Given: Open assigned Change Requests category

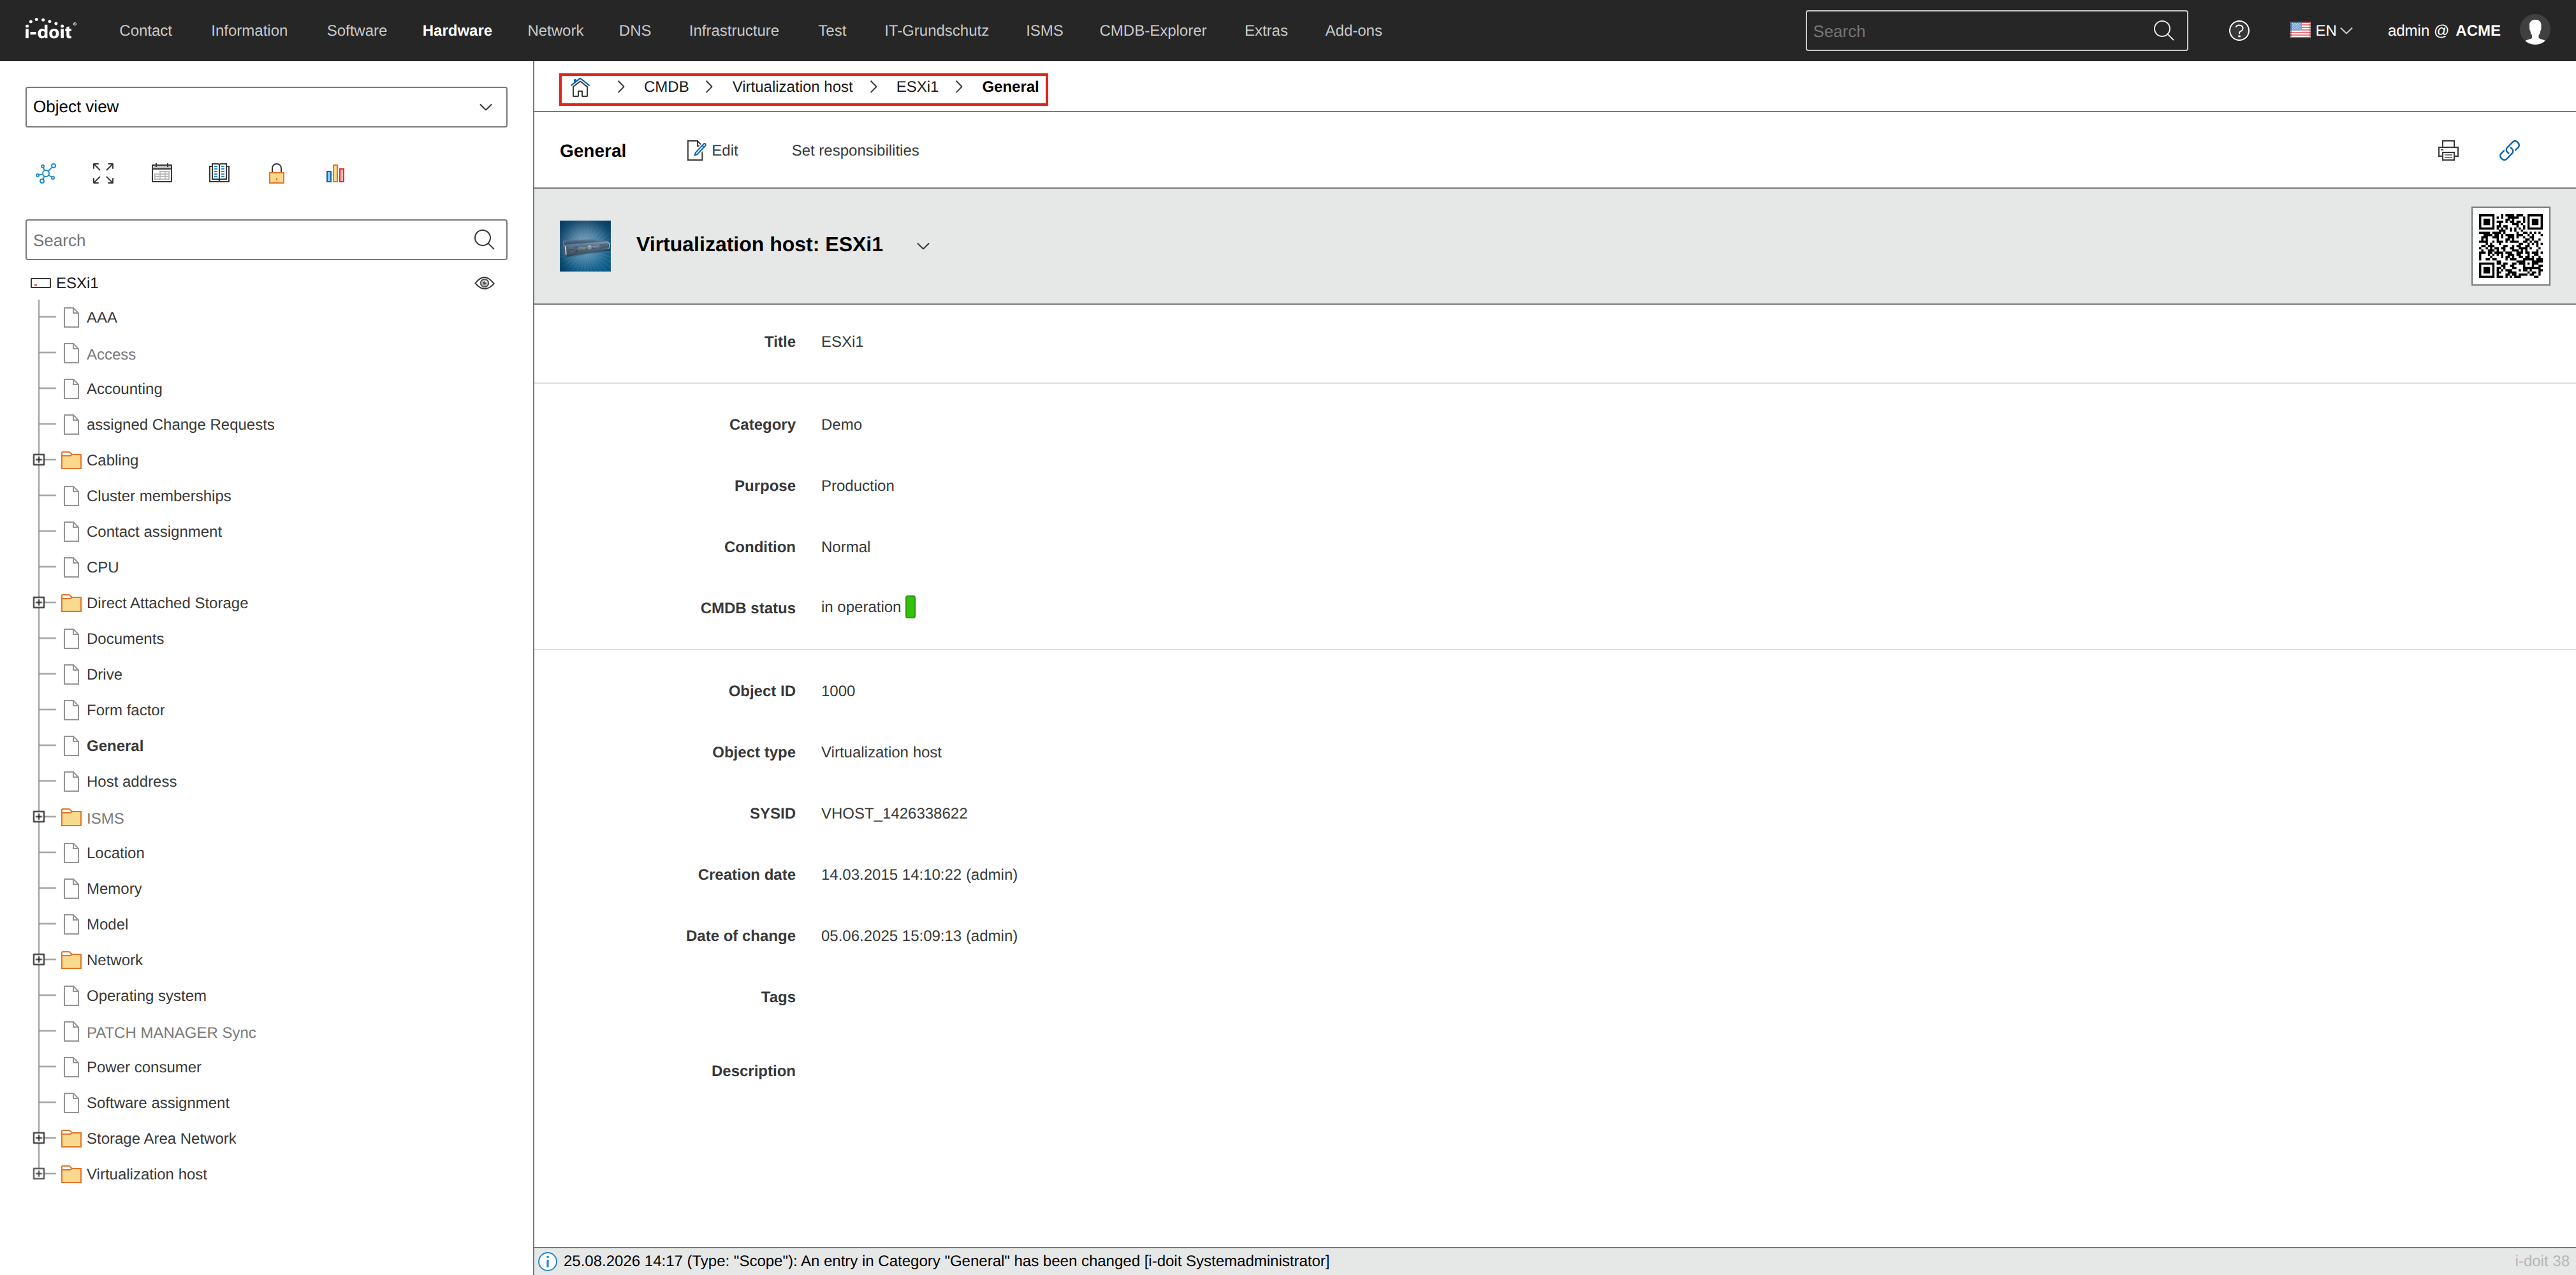Looking at the screenshot, I should click(180, 425).
